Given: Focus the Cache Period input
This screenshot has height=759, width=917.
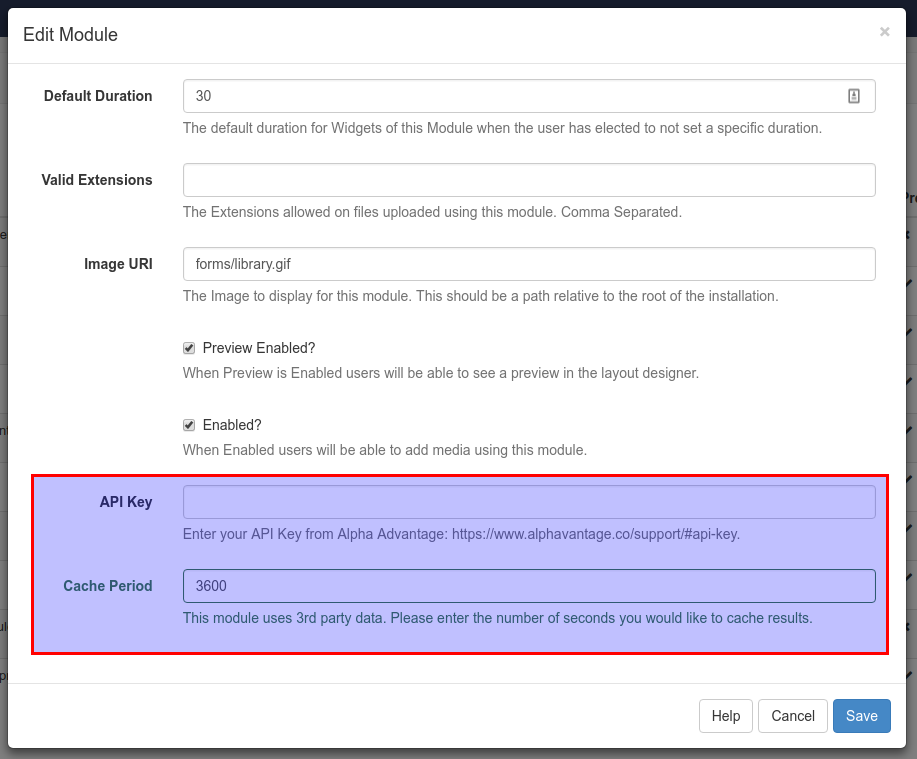Looking at the screenshot, I should point(528,586).
